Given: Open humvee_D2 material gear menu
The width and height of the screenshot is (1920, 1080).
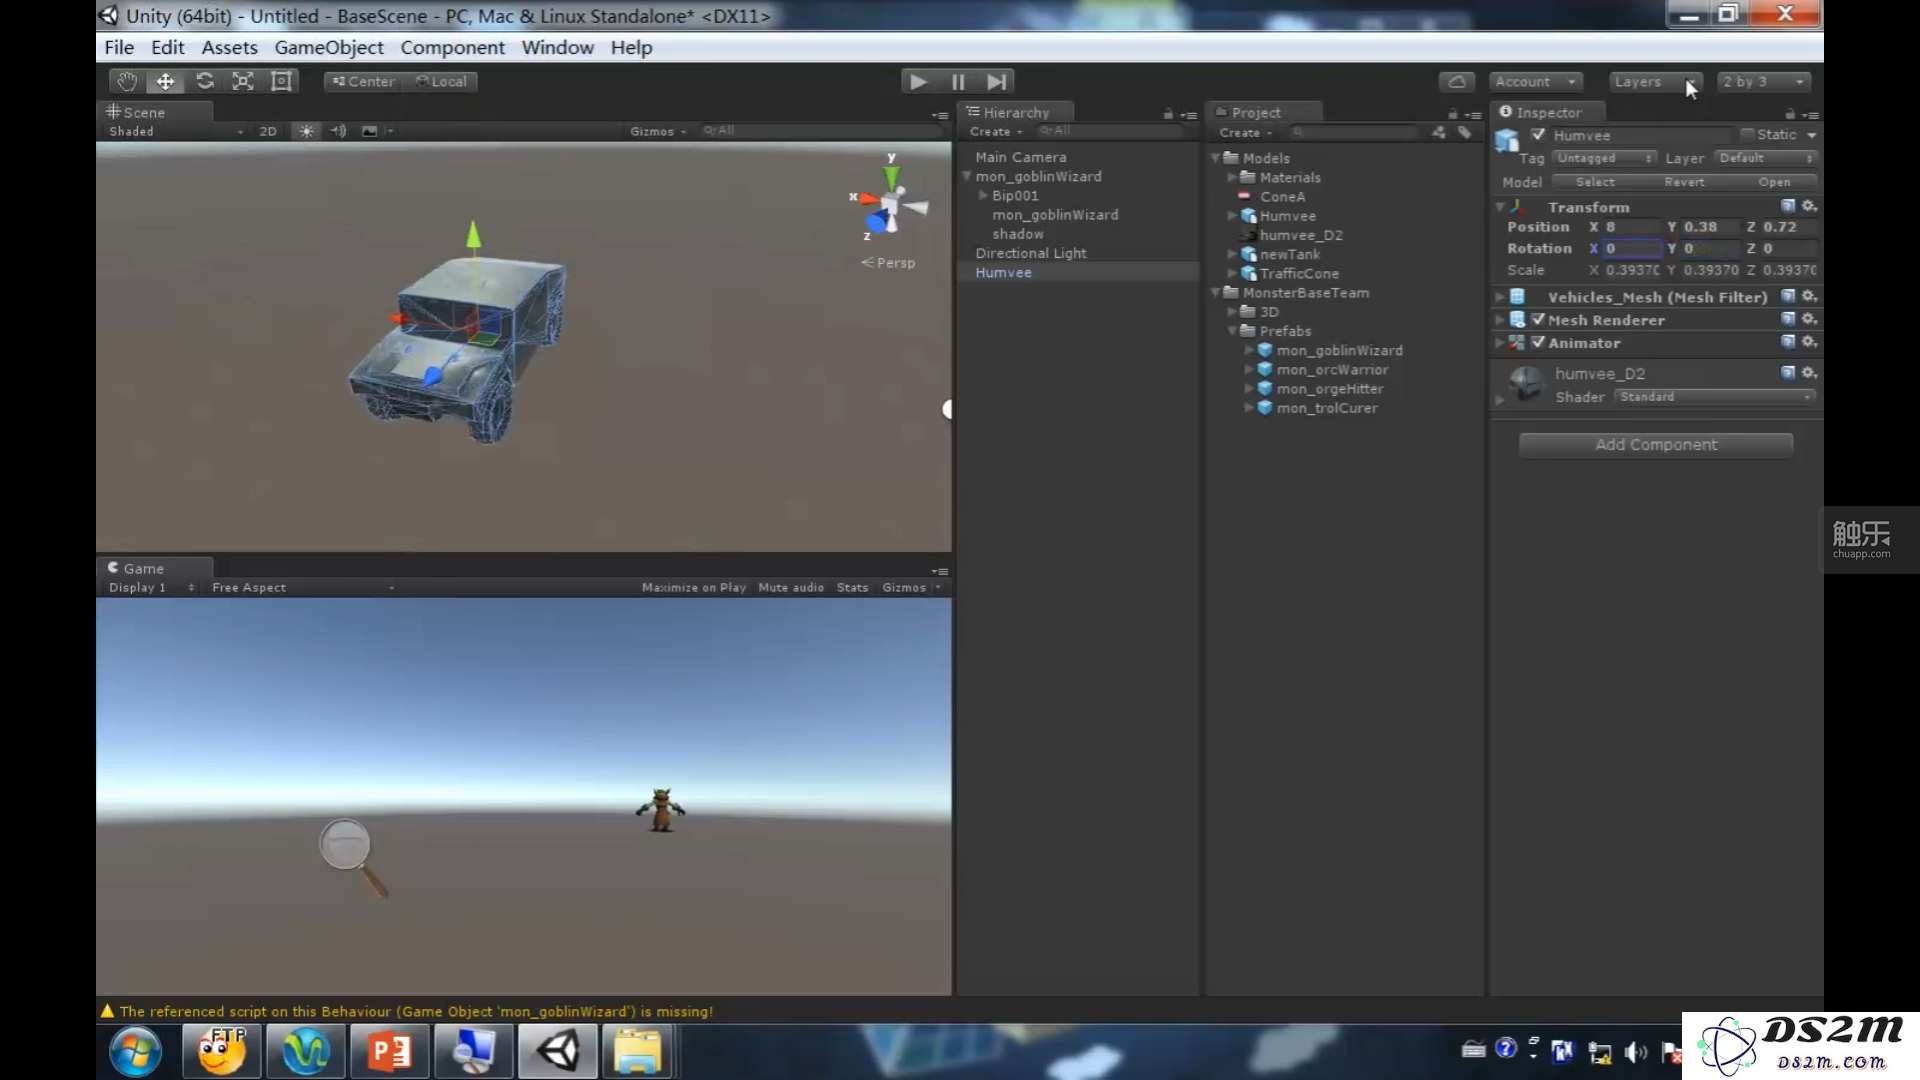Looking at the screenshot, I should pyautogui.click(x=1809, y=373).
